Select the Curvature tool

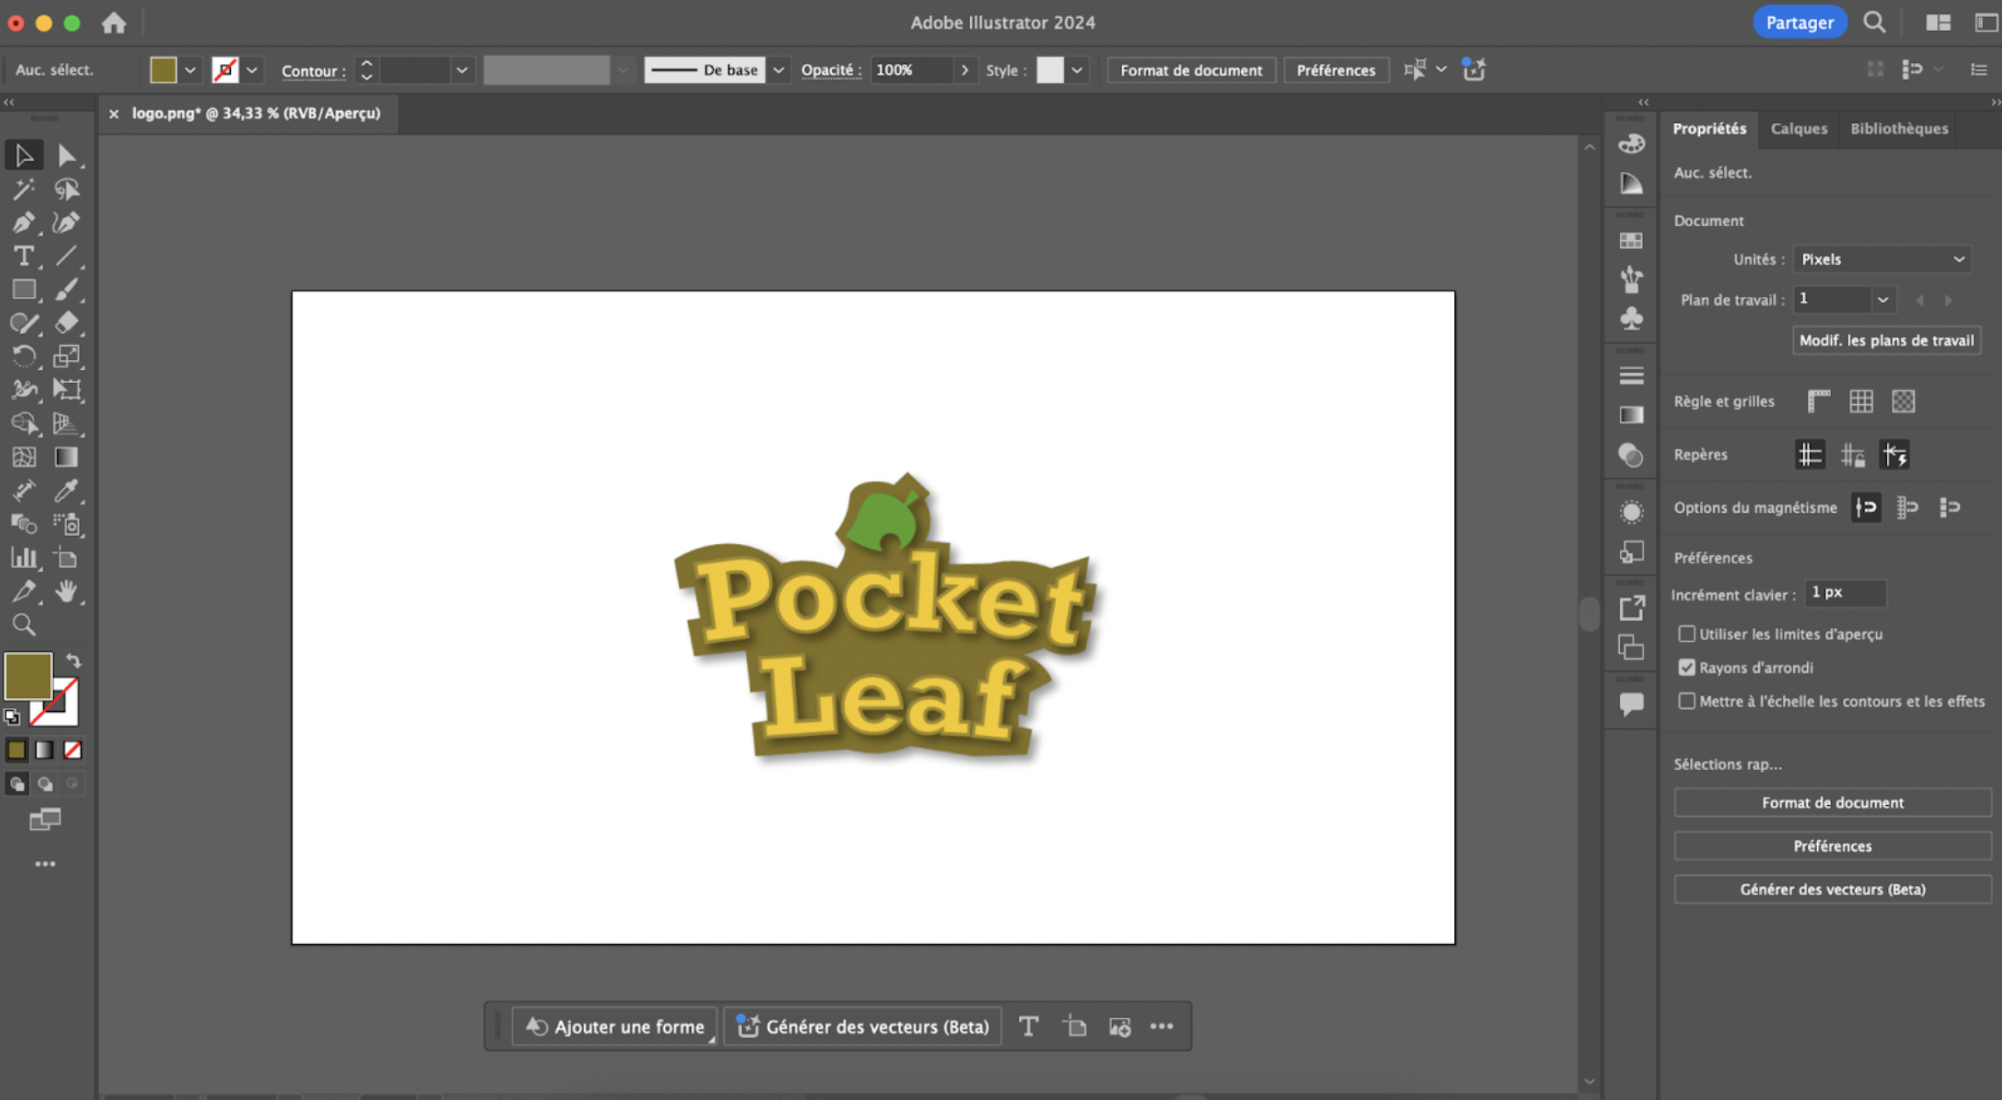[66, 222]
